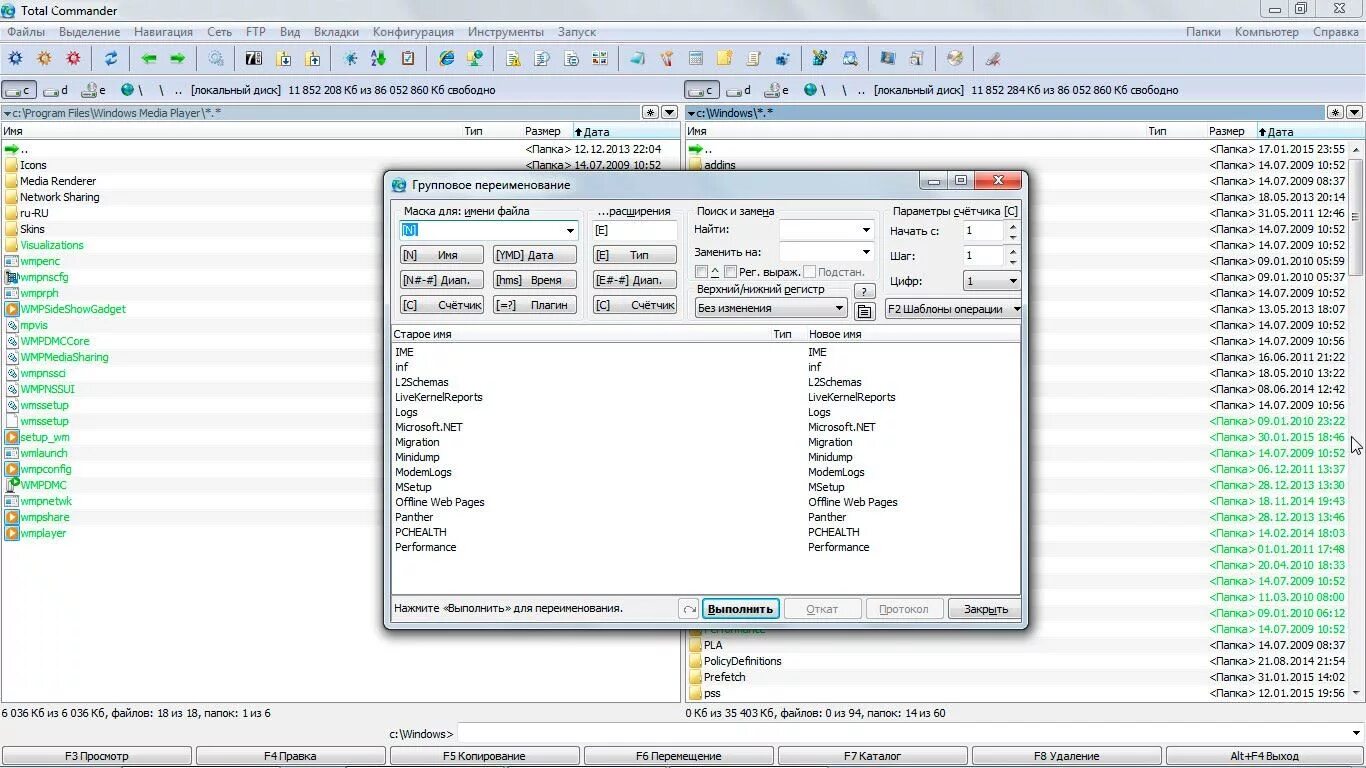
Task: Click the clipboard checkmark toolbar icon
Action: click(408, 59)
